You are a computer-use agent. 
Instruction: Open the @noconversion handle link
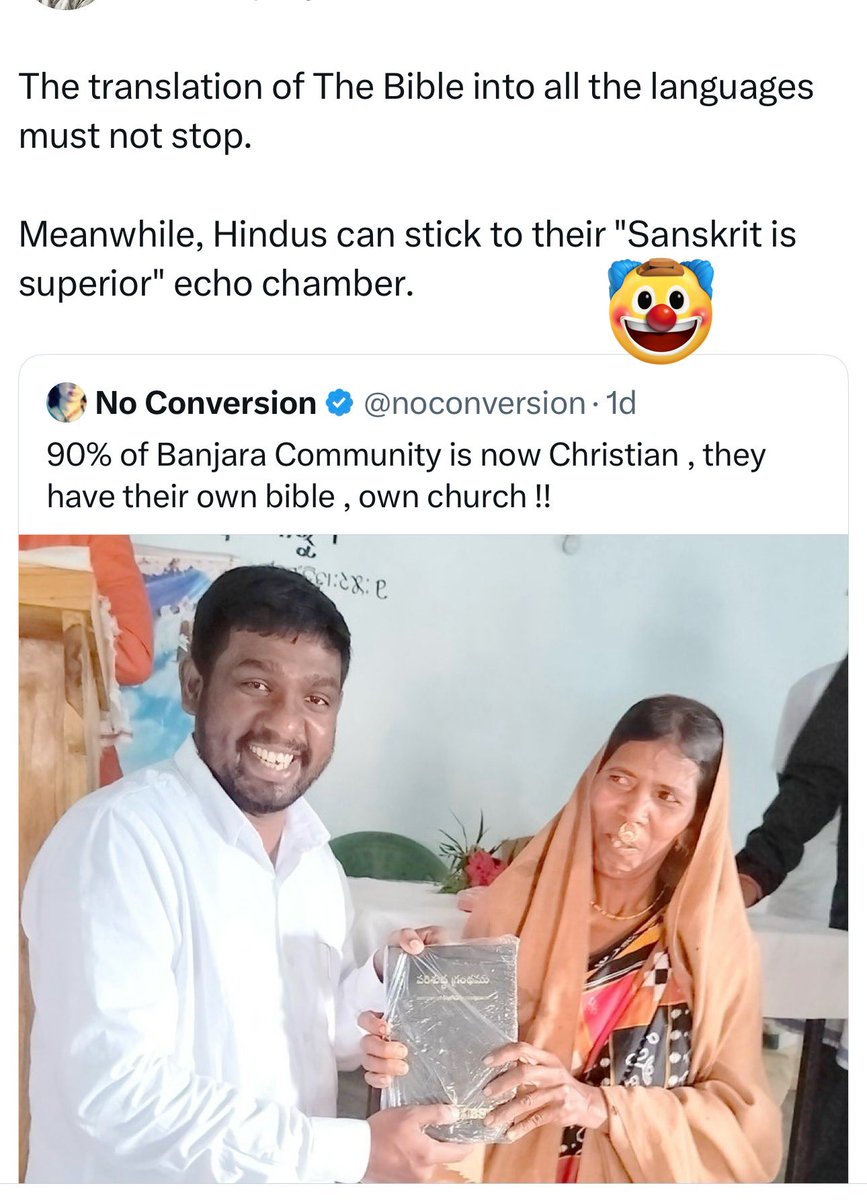(472, 404)
